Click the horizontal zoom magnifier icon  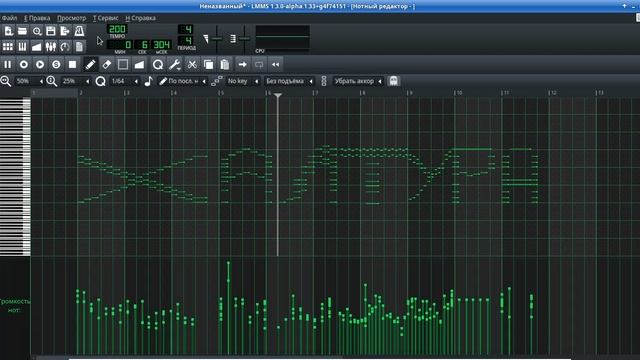[6, 81]
